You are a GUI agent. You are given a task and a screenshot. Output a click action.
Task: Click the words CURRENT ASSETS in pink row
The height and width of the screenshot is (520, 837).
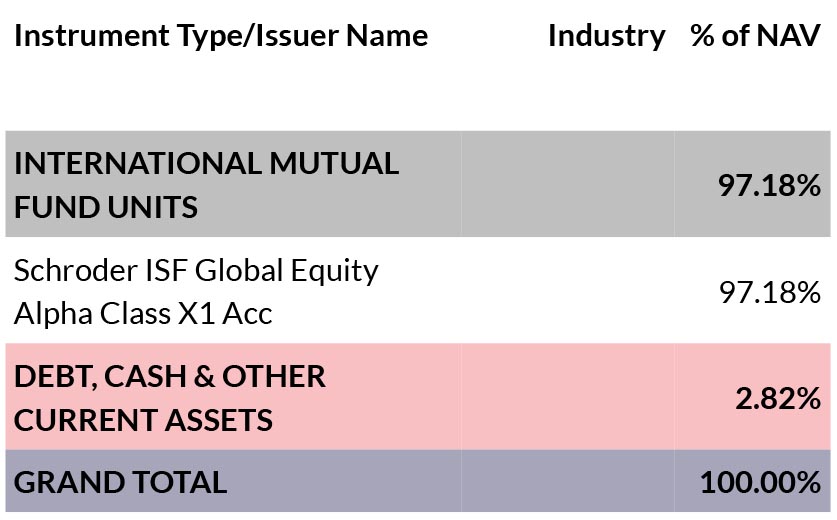[x=143, y=420]
